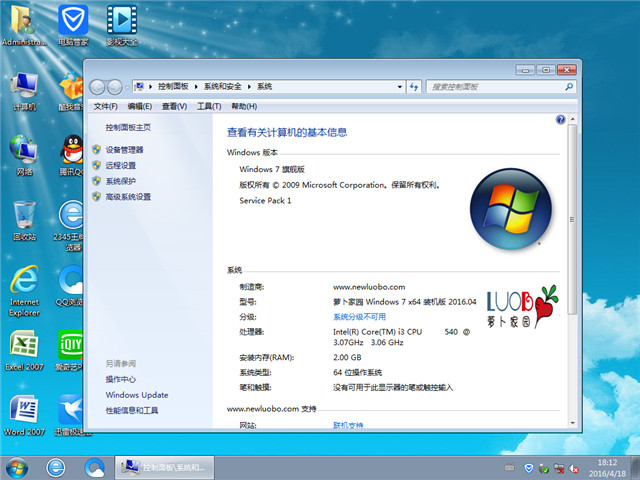Open Word 2007 desktop shortcut
The width and height of the screenshot is (640, 480).
[x=24, y=415]
